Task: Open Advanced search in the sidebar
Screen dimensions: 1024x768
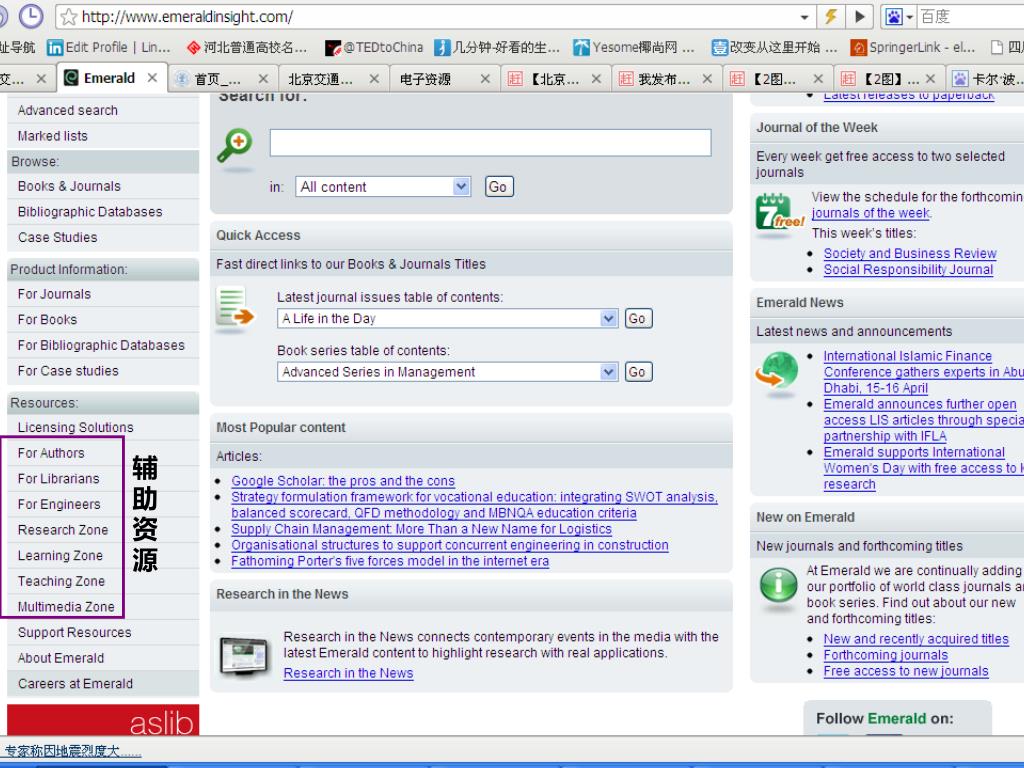Action: click(x=68, y=110)
